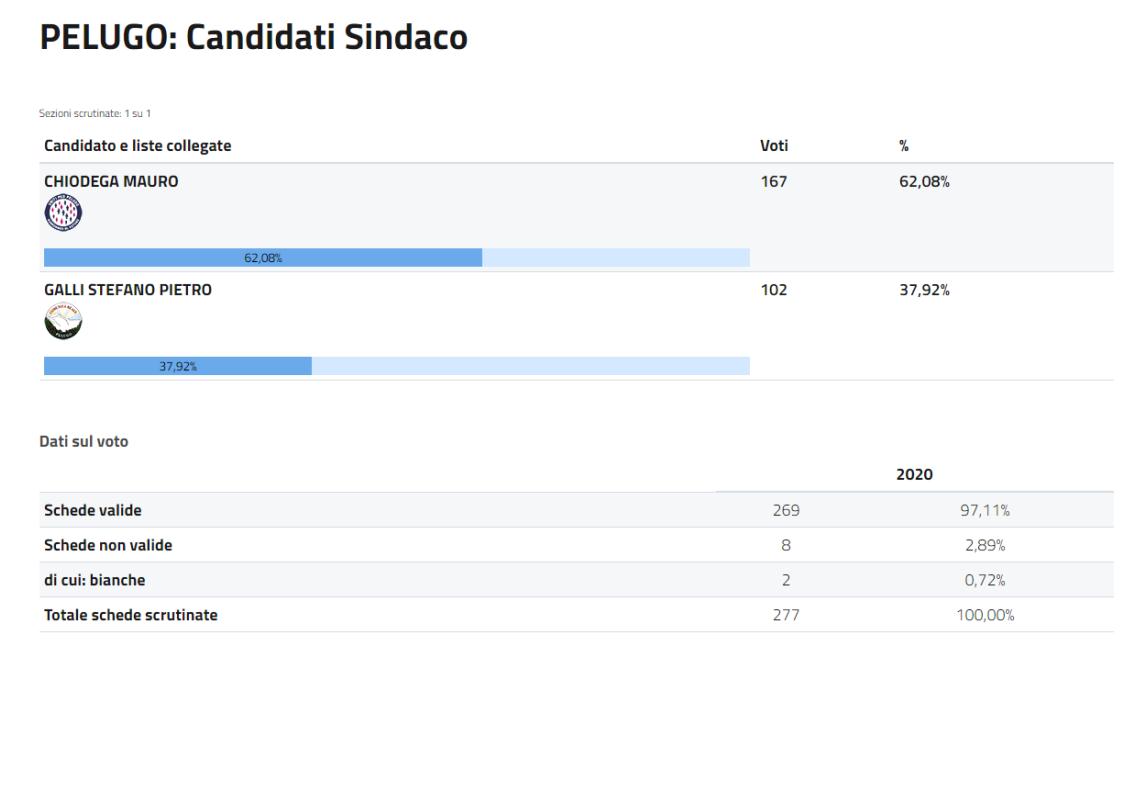
Task: Click the 'Voti' column header
Action: point(774,146)
